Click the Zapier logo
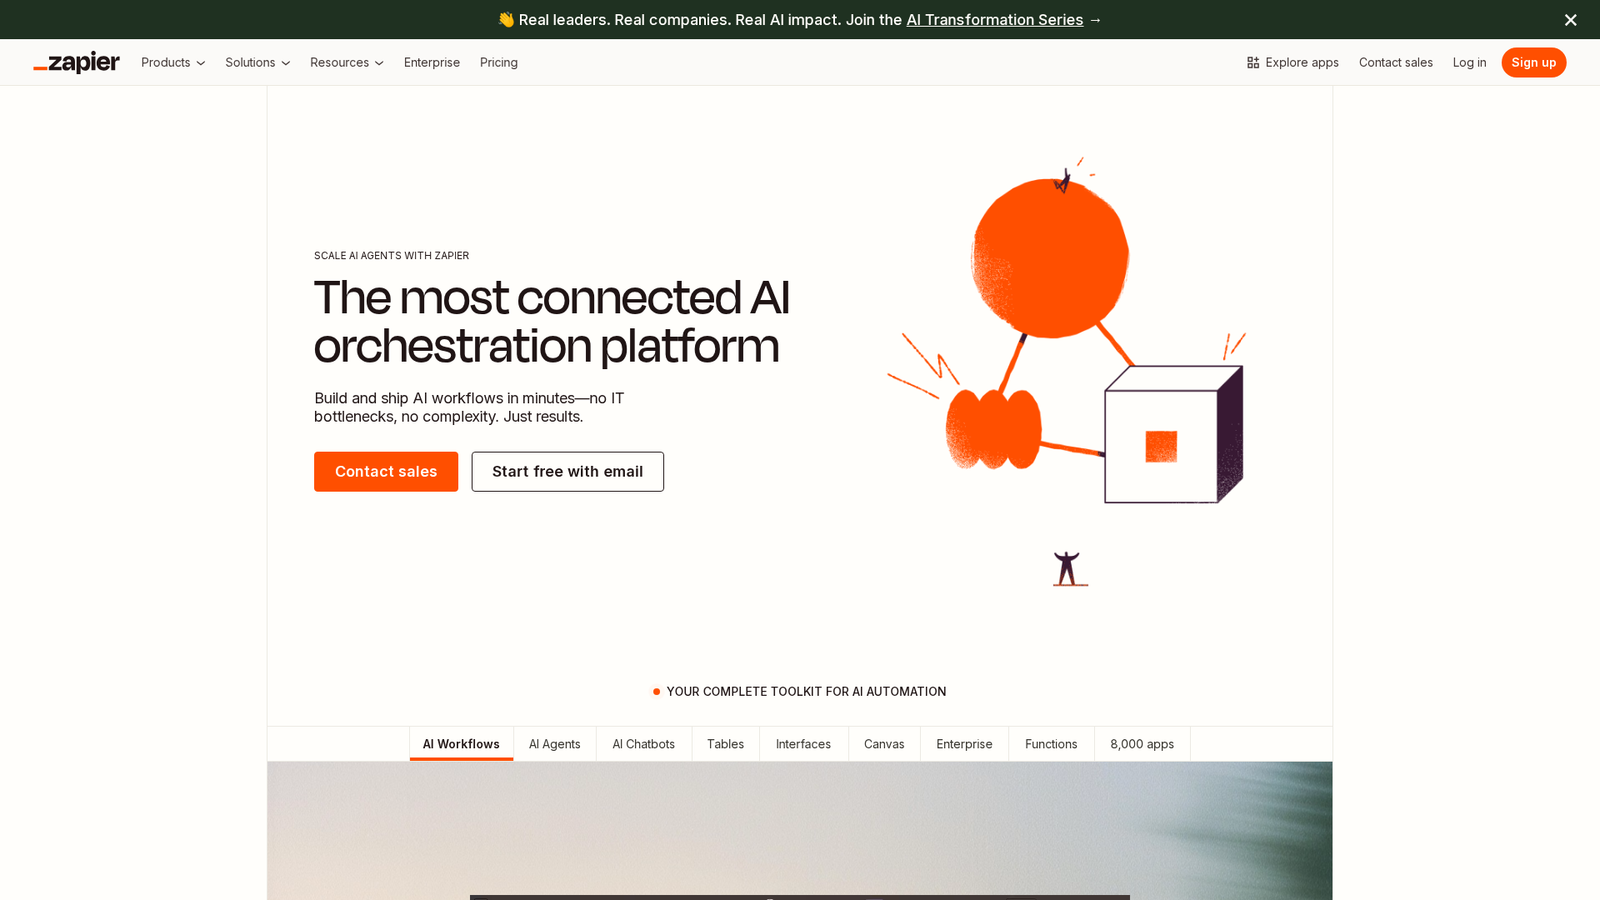 [x=76, y=62]
